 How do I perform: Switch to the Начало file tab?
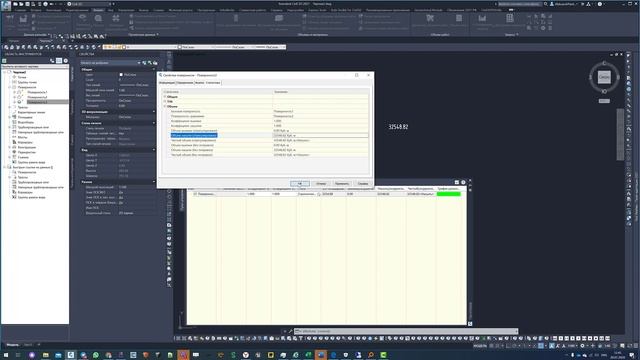pos(14,41)
